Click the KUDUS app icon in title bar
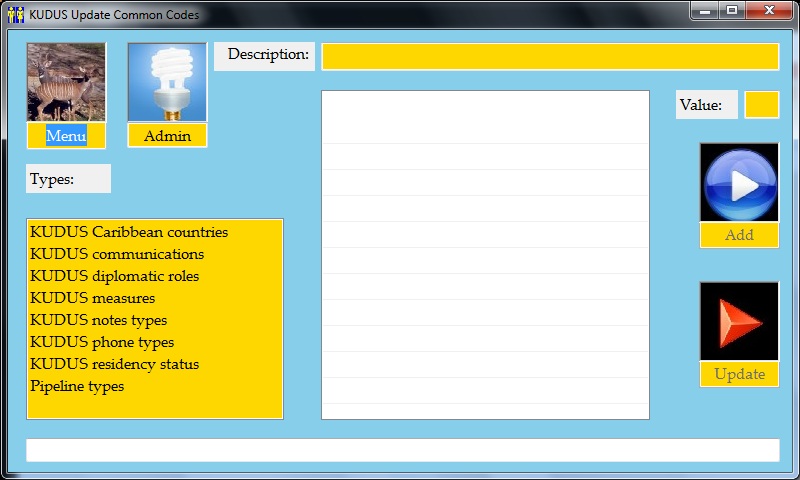The image size is (800, 480). 15,15
